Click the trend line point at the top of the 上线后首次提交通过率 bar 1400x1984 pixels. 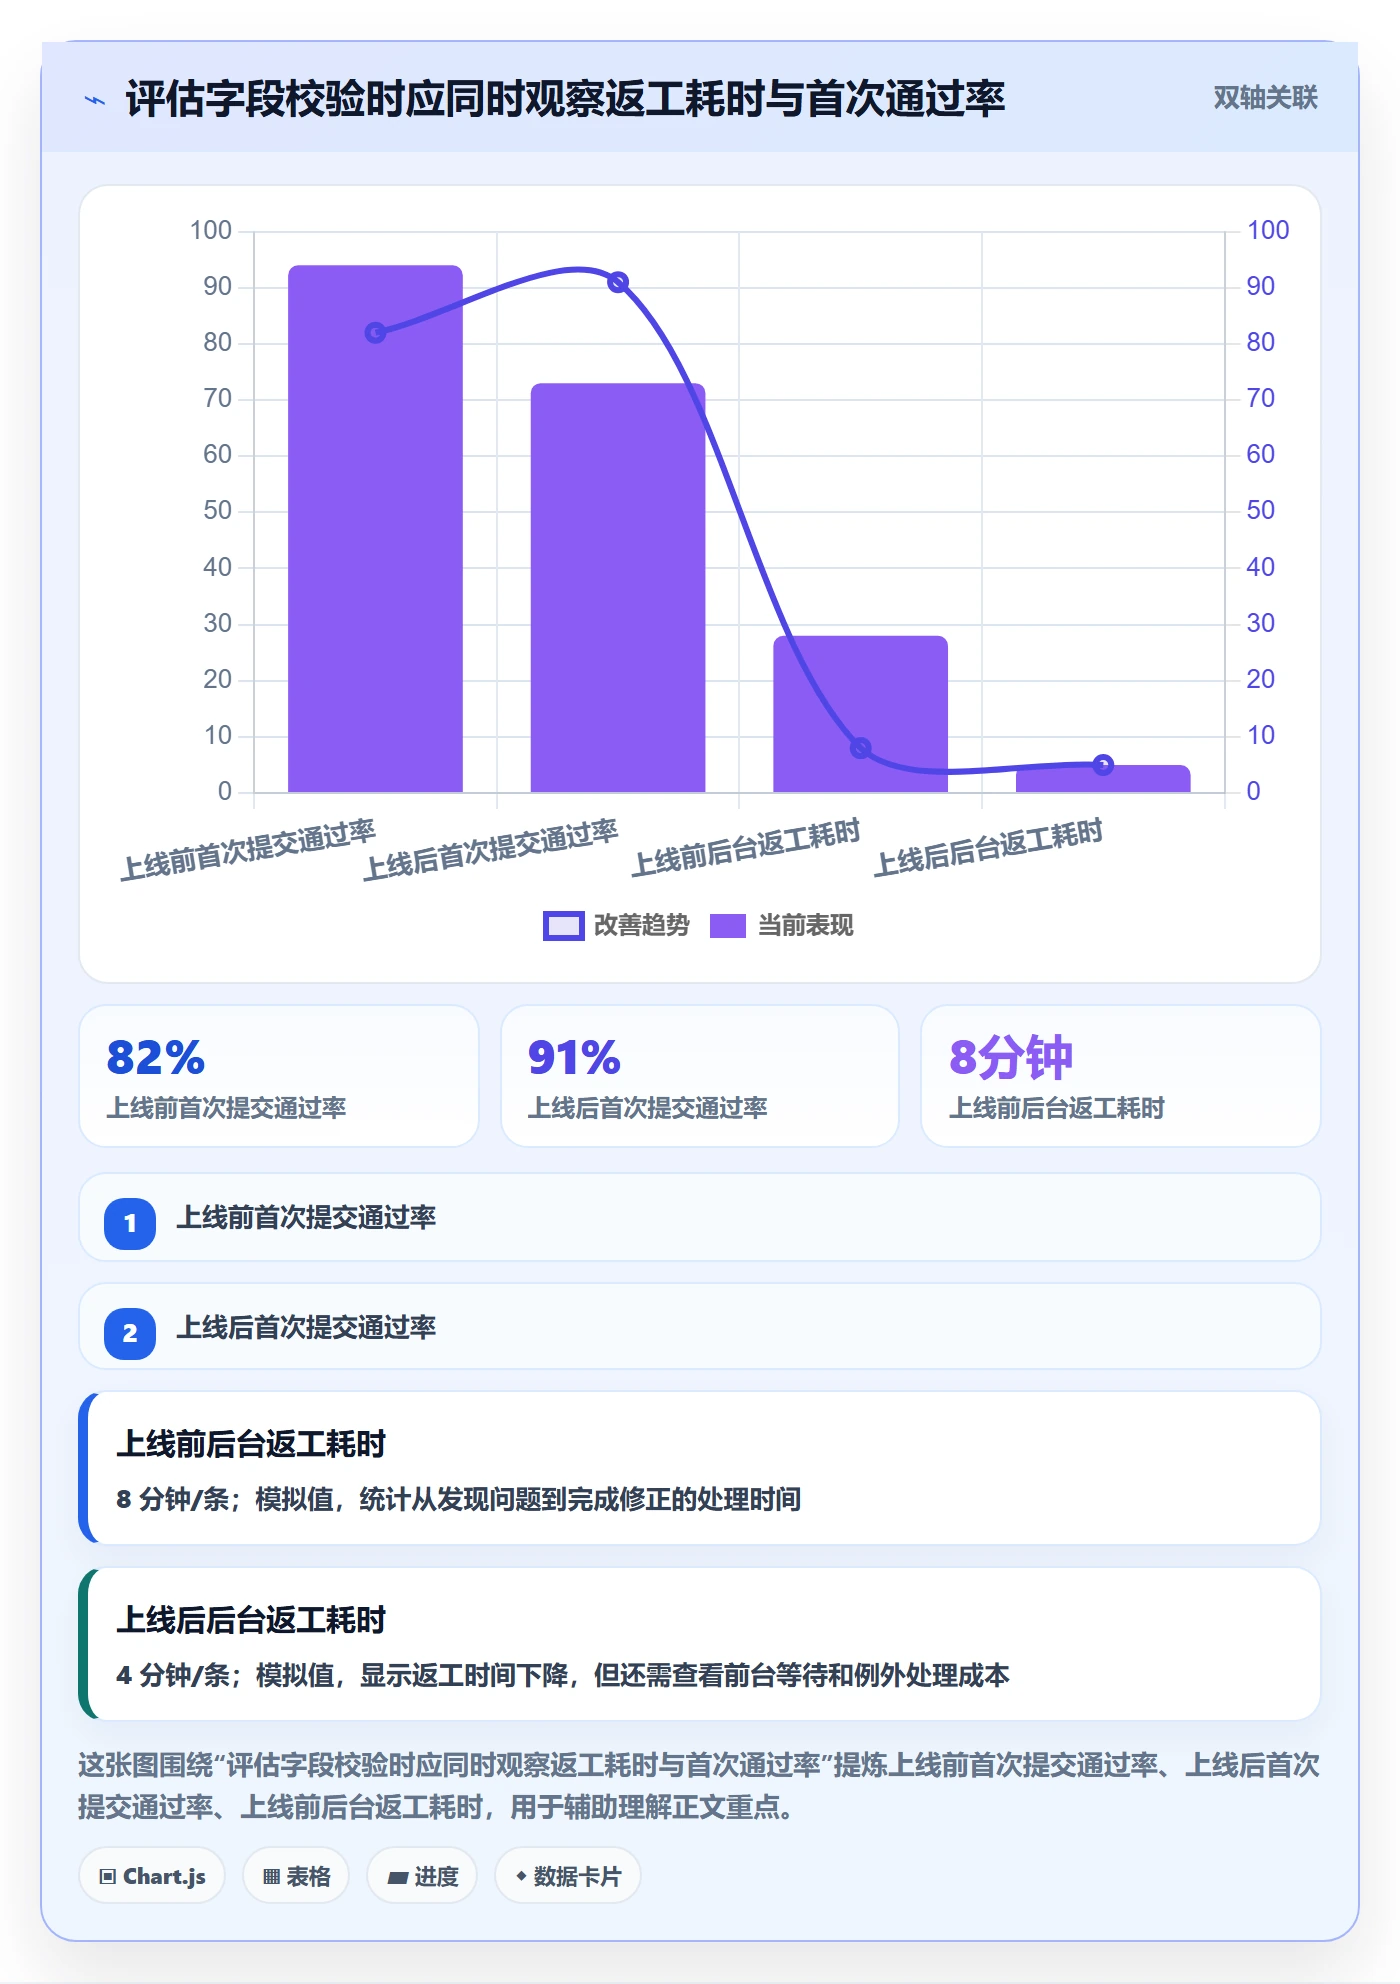coord(618,282)
